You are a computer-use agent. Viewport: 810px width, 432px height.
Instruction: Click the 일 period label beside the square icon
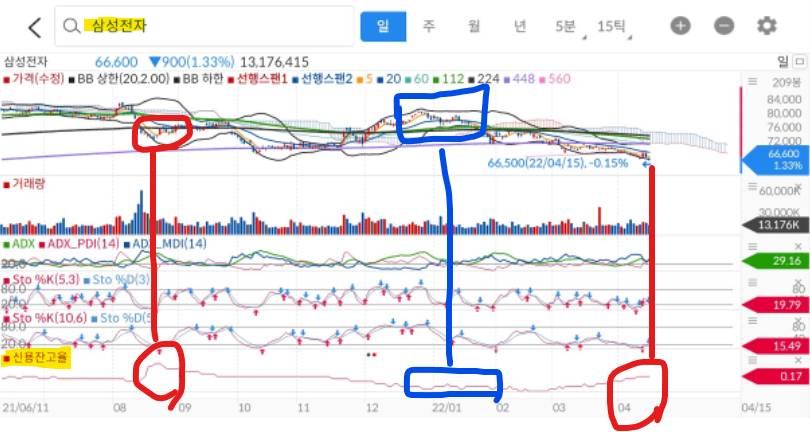pyautogui.click(x=783, y=62)
